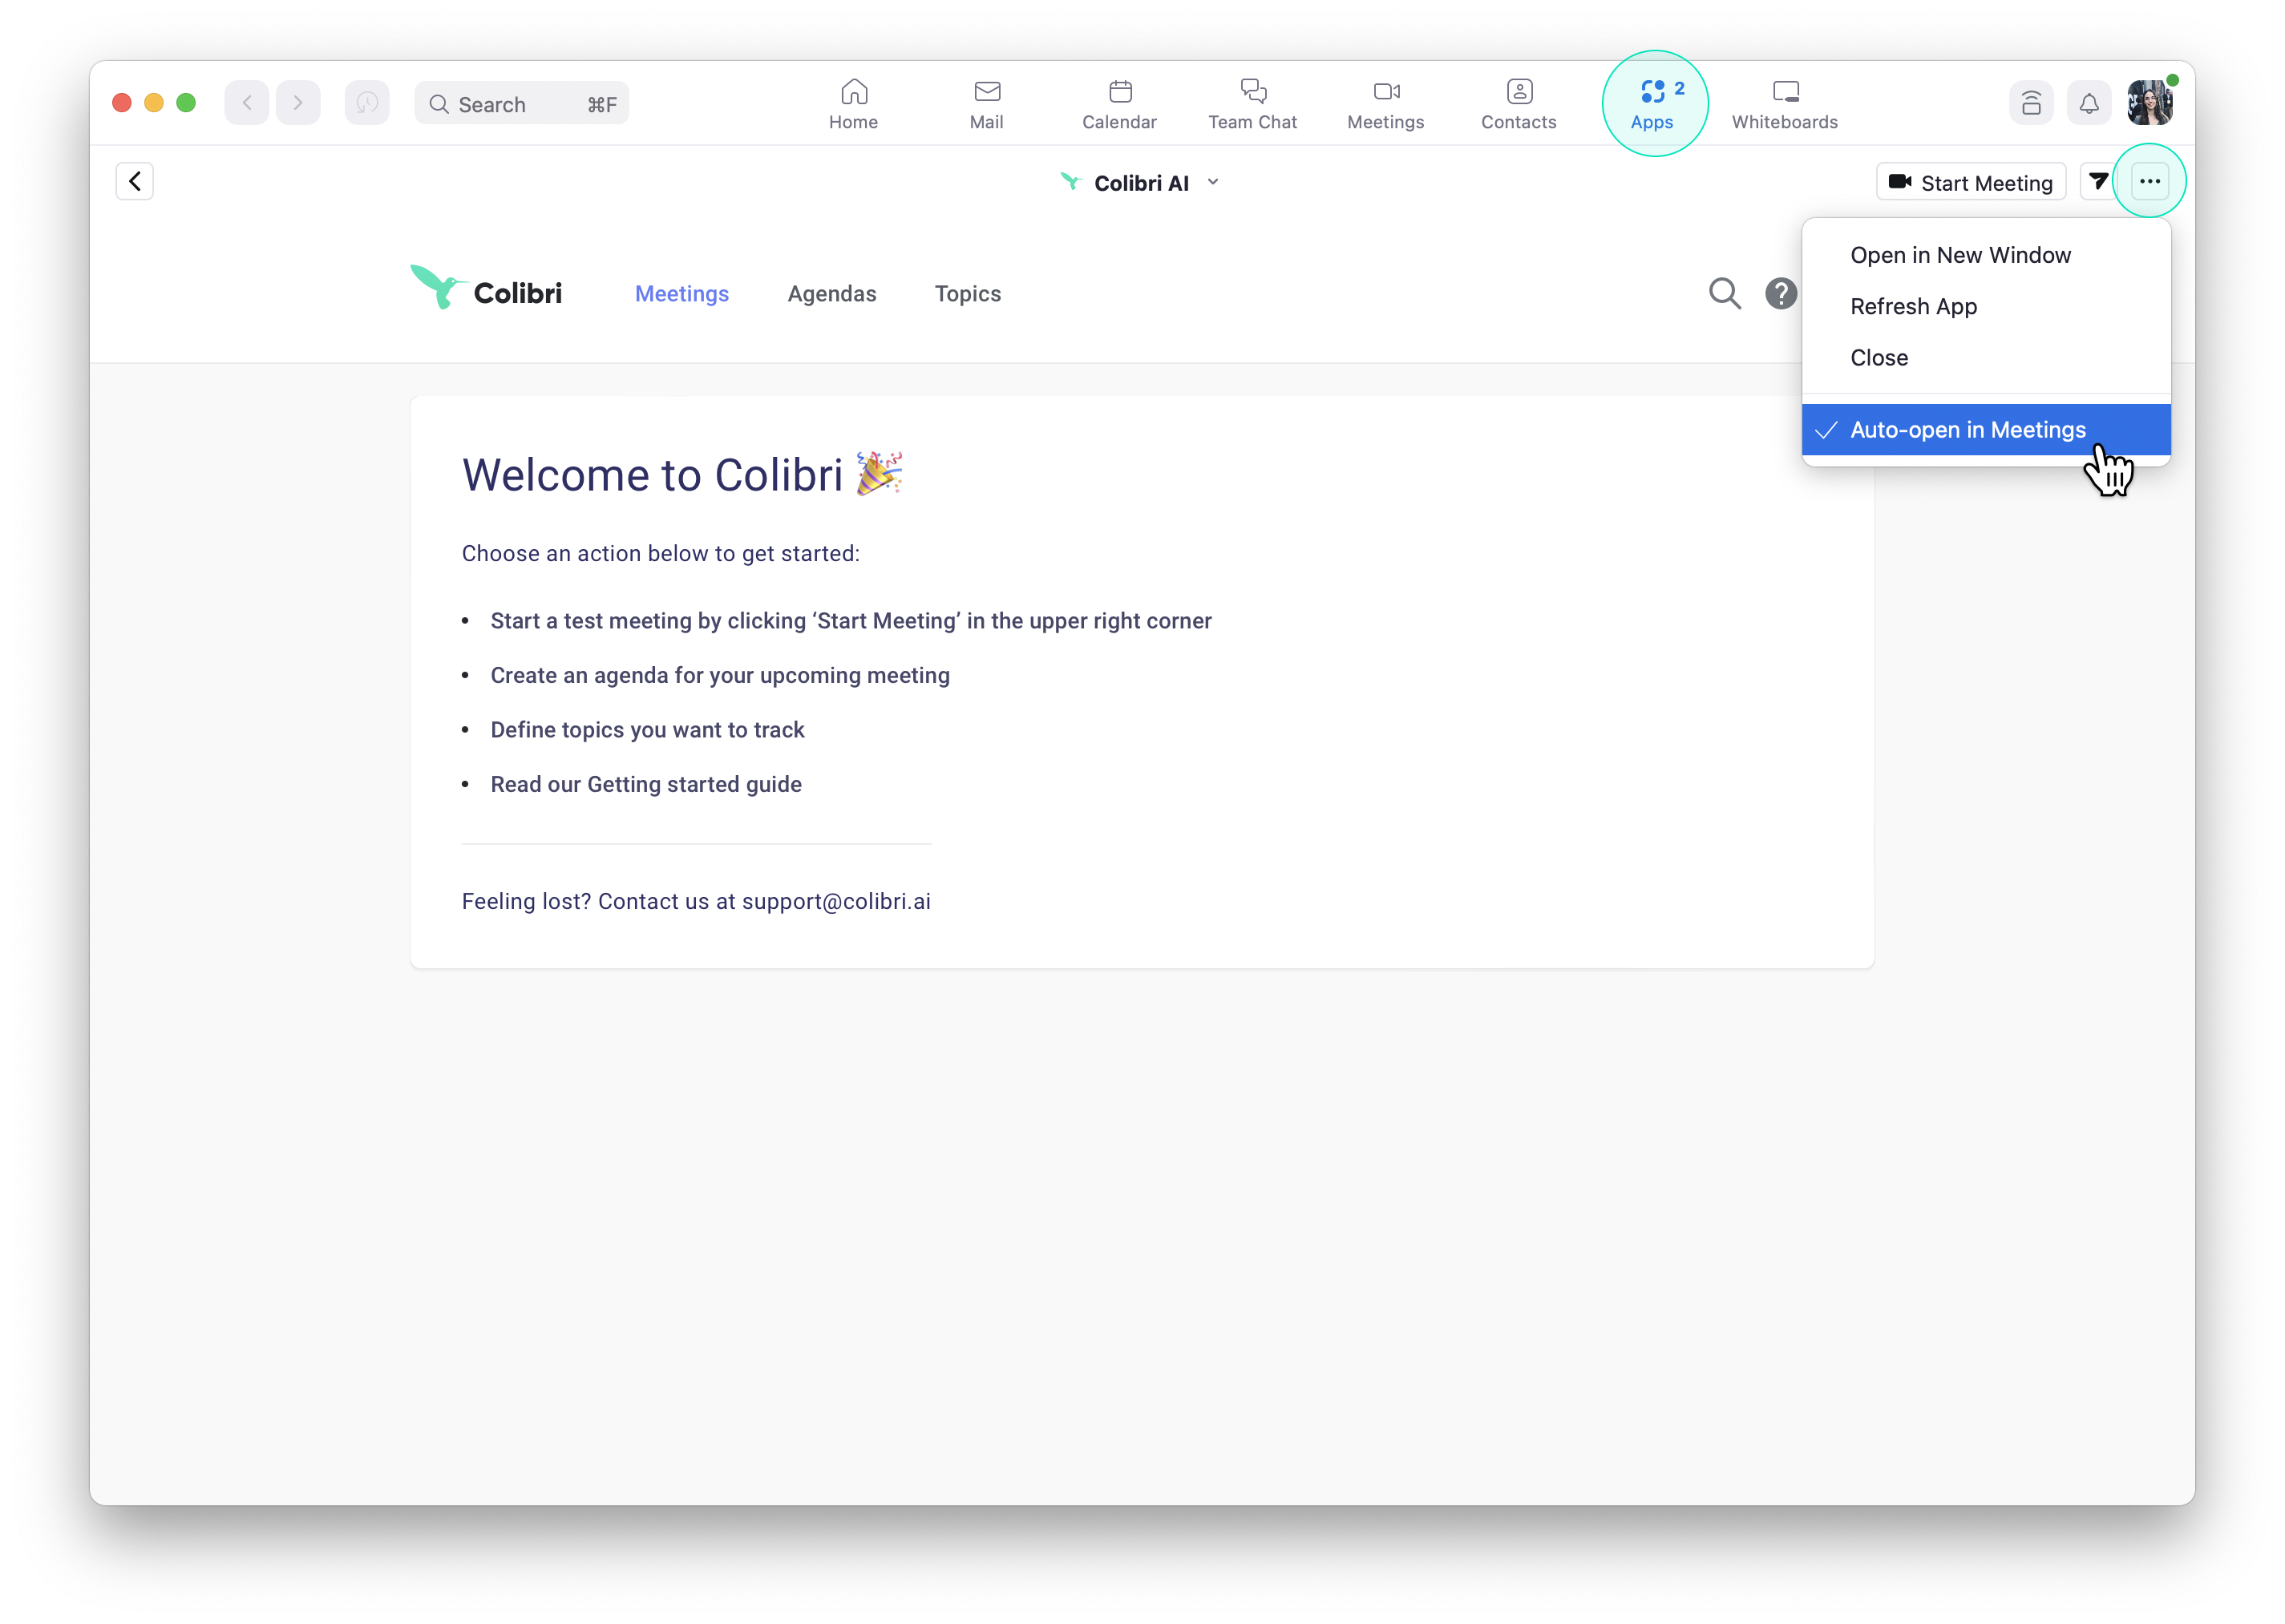Switch to the Agendas tab
The image size is (2285, 1624).
click(x=831, y=294)
